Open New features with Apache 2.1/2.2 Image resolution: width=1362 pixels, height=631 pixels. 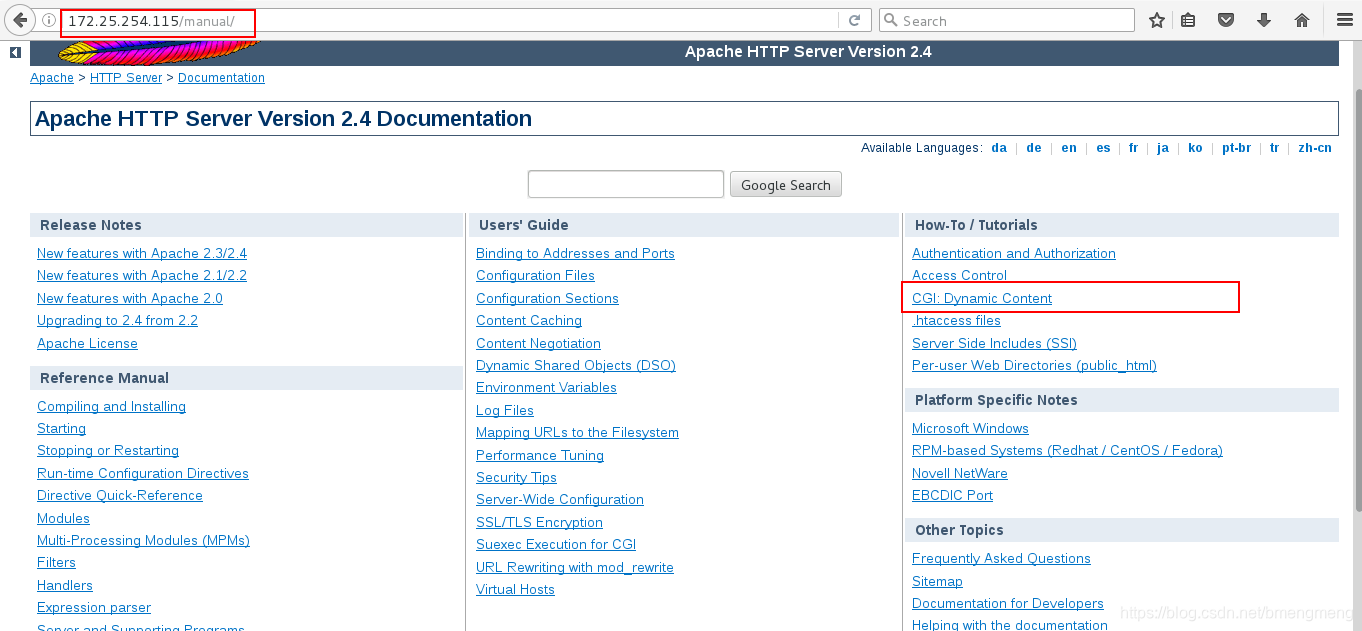coord(142,275)
